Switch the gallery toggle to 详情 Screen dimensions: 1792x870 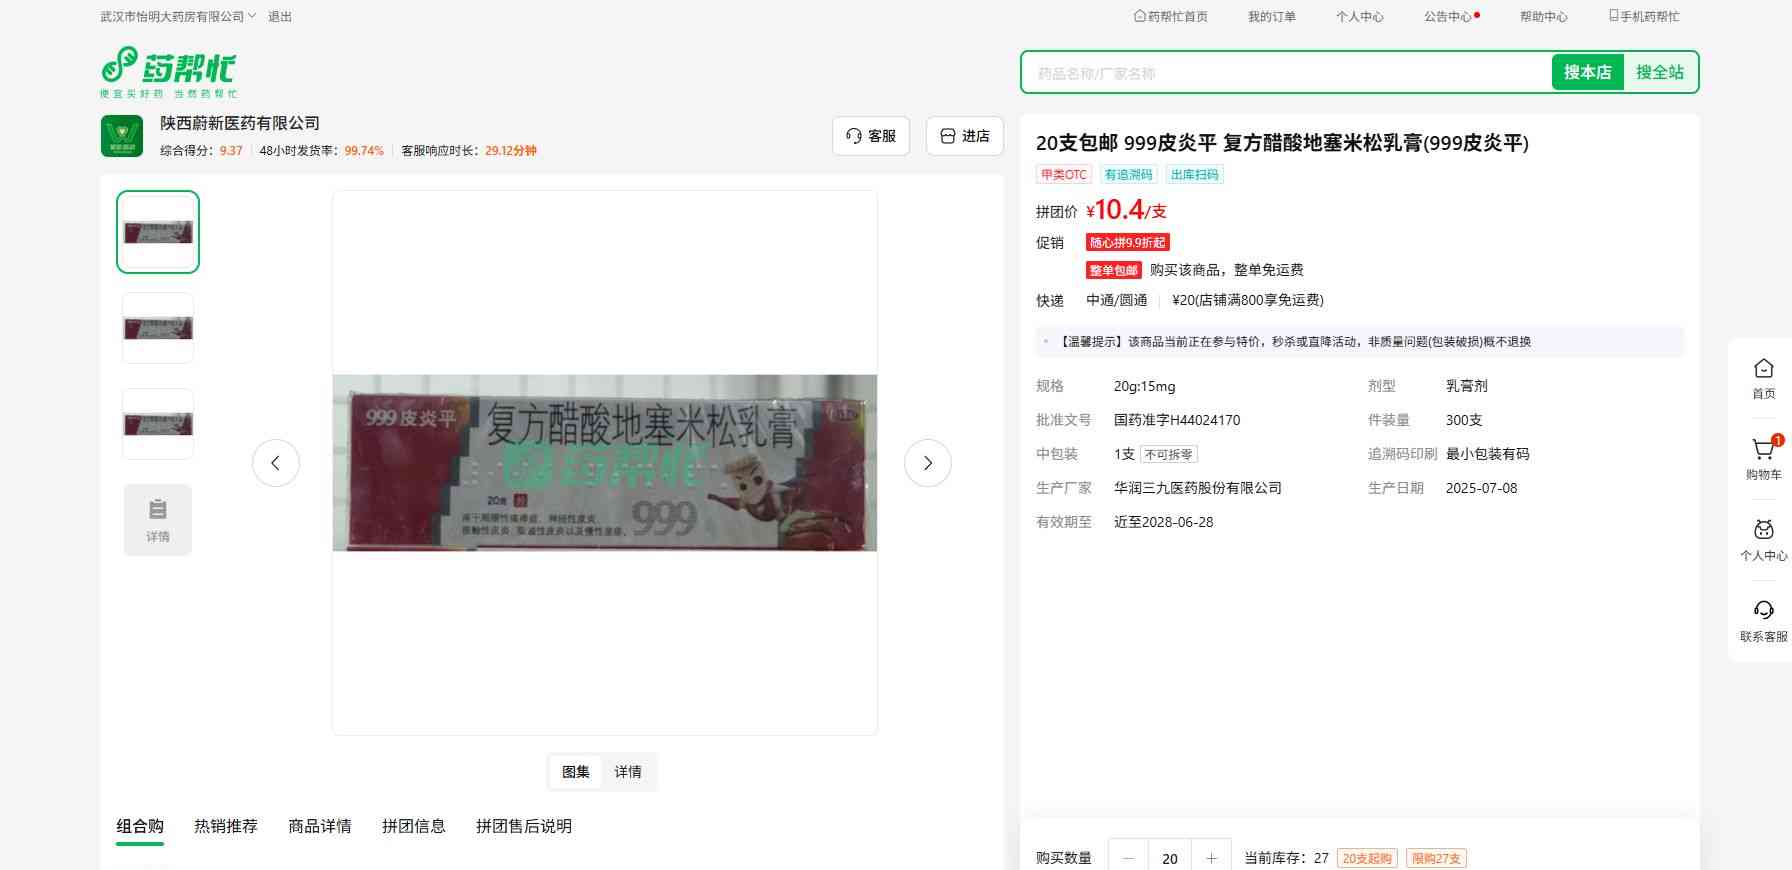click(x=628, y=772)
